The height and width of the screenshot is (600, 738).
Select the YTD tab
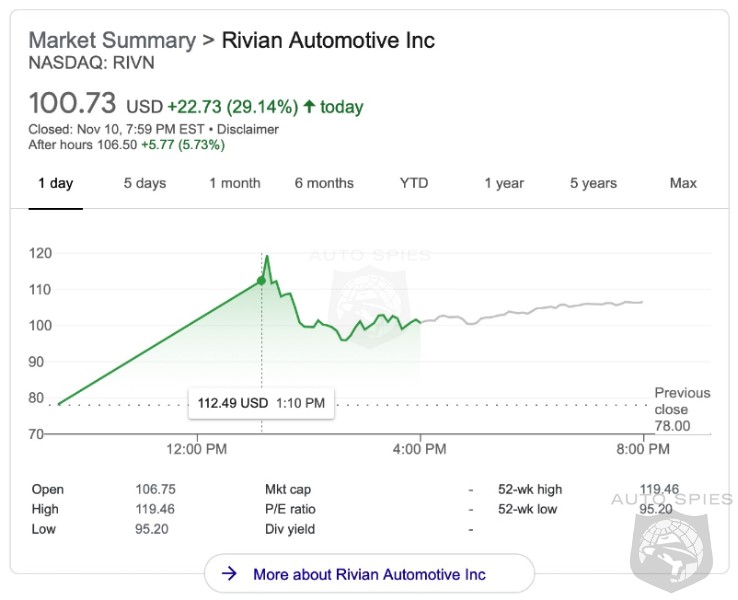coord(413,183)
